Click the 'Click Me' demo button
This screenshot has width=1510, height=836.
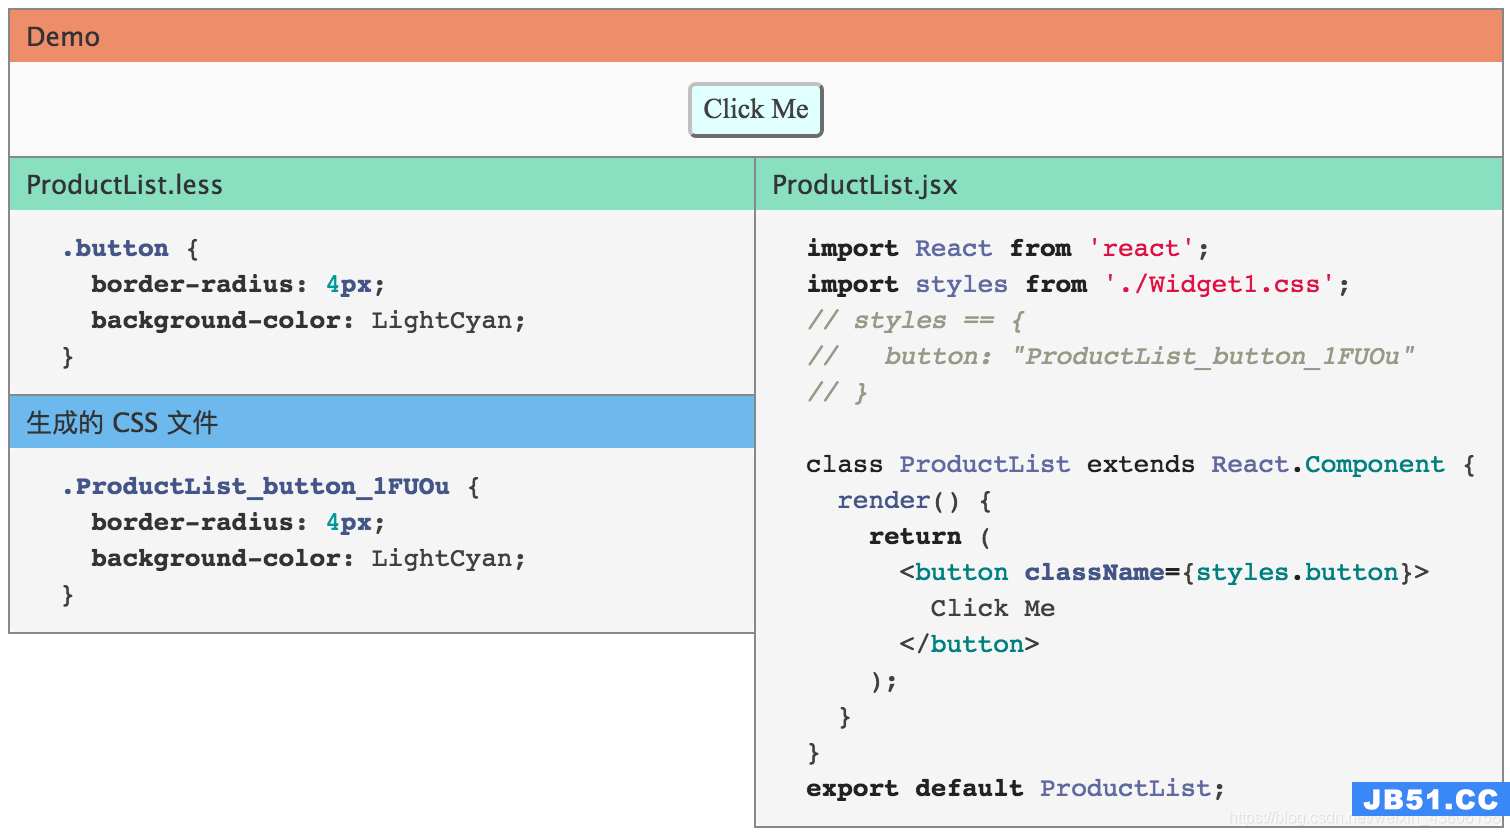coord(756,109)
